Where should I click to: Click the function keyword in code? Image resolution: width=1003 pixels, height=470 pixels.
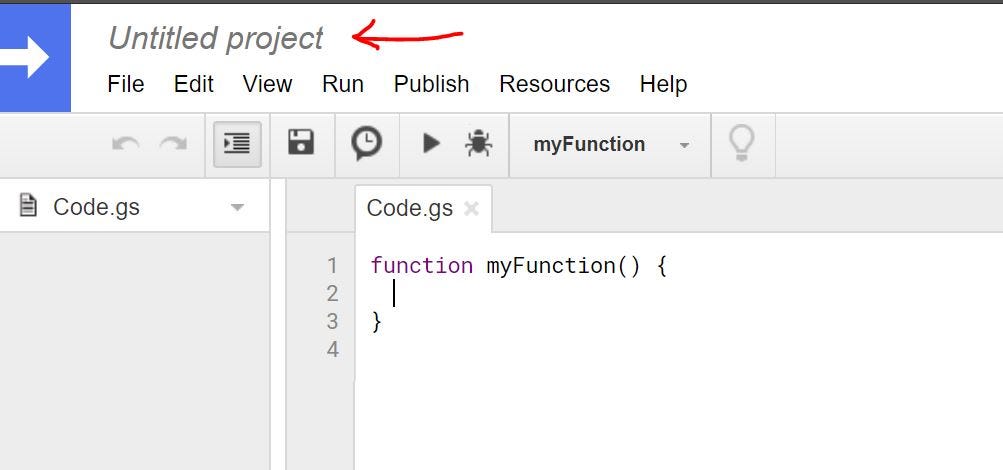[422, 265]
